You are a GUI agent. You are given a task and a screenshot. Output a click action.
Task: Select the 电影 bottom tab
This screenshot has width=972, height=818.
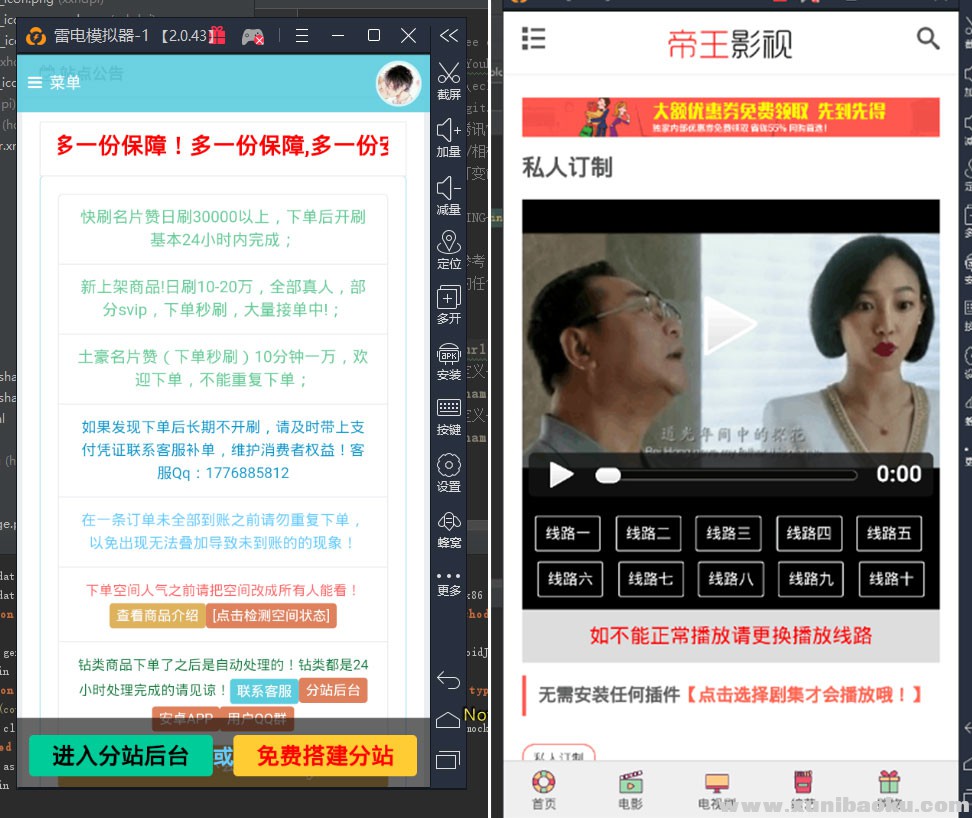pyautogui.click(x=630, y=789)
